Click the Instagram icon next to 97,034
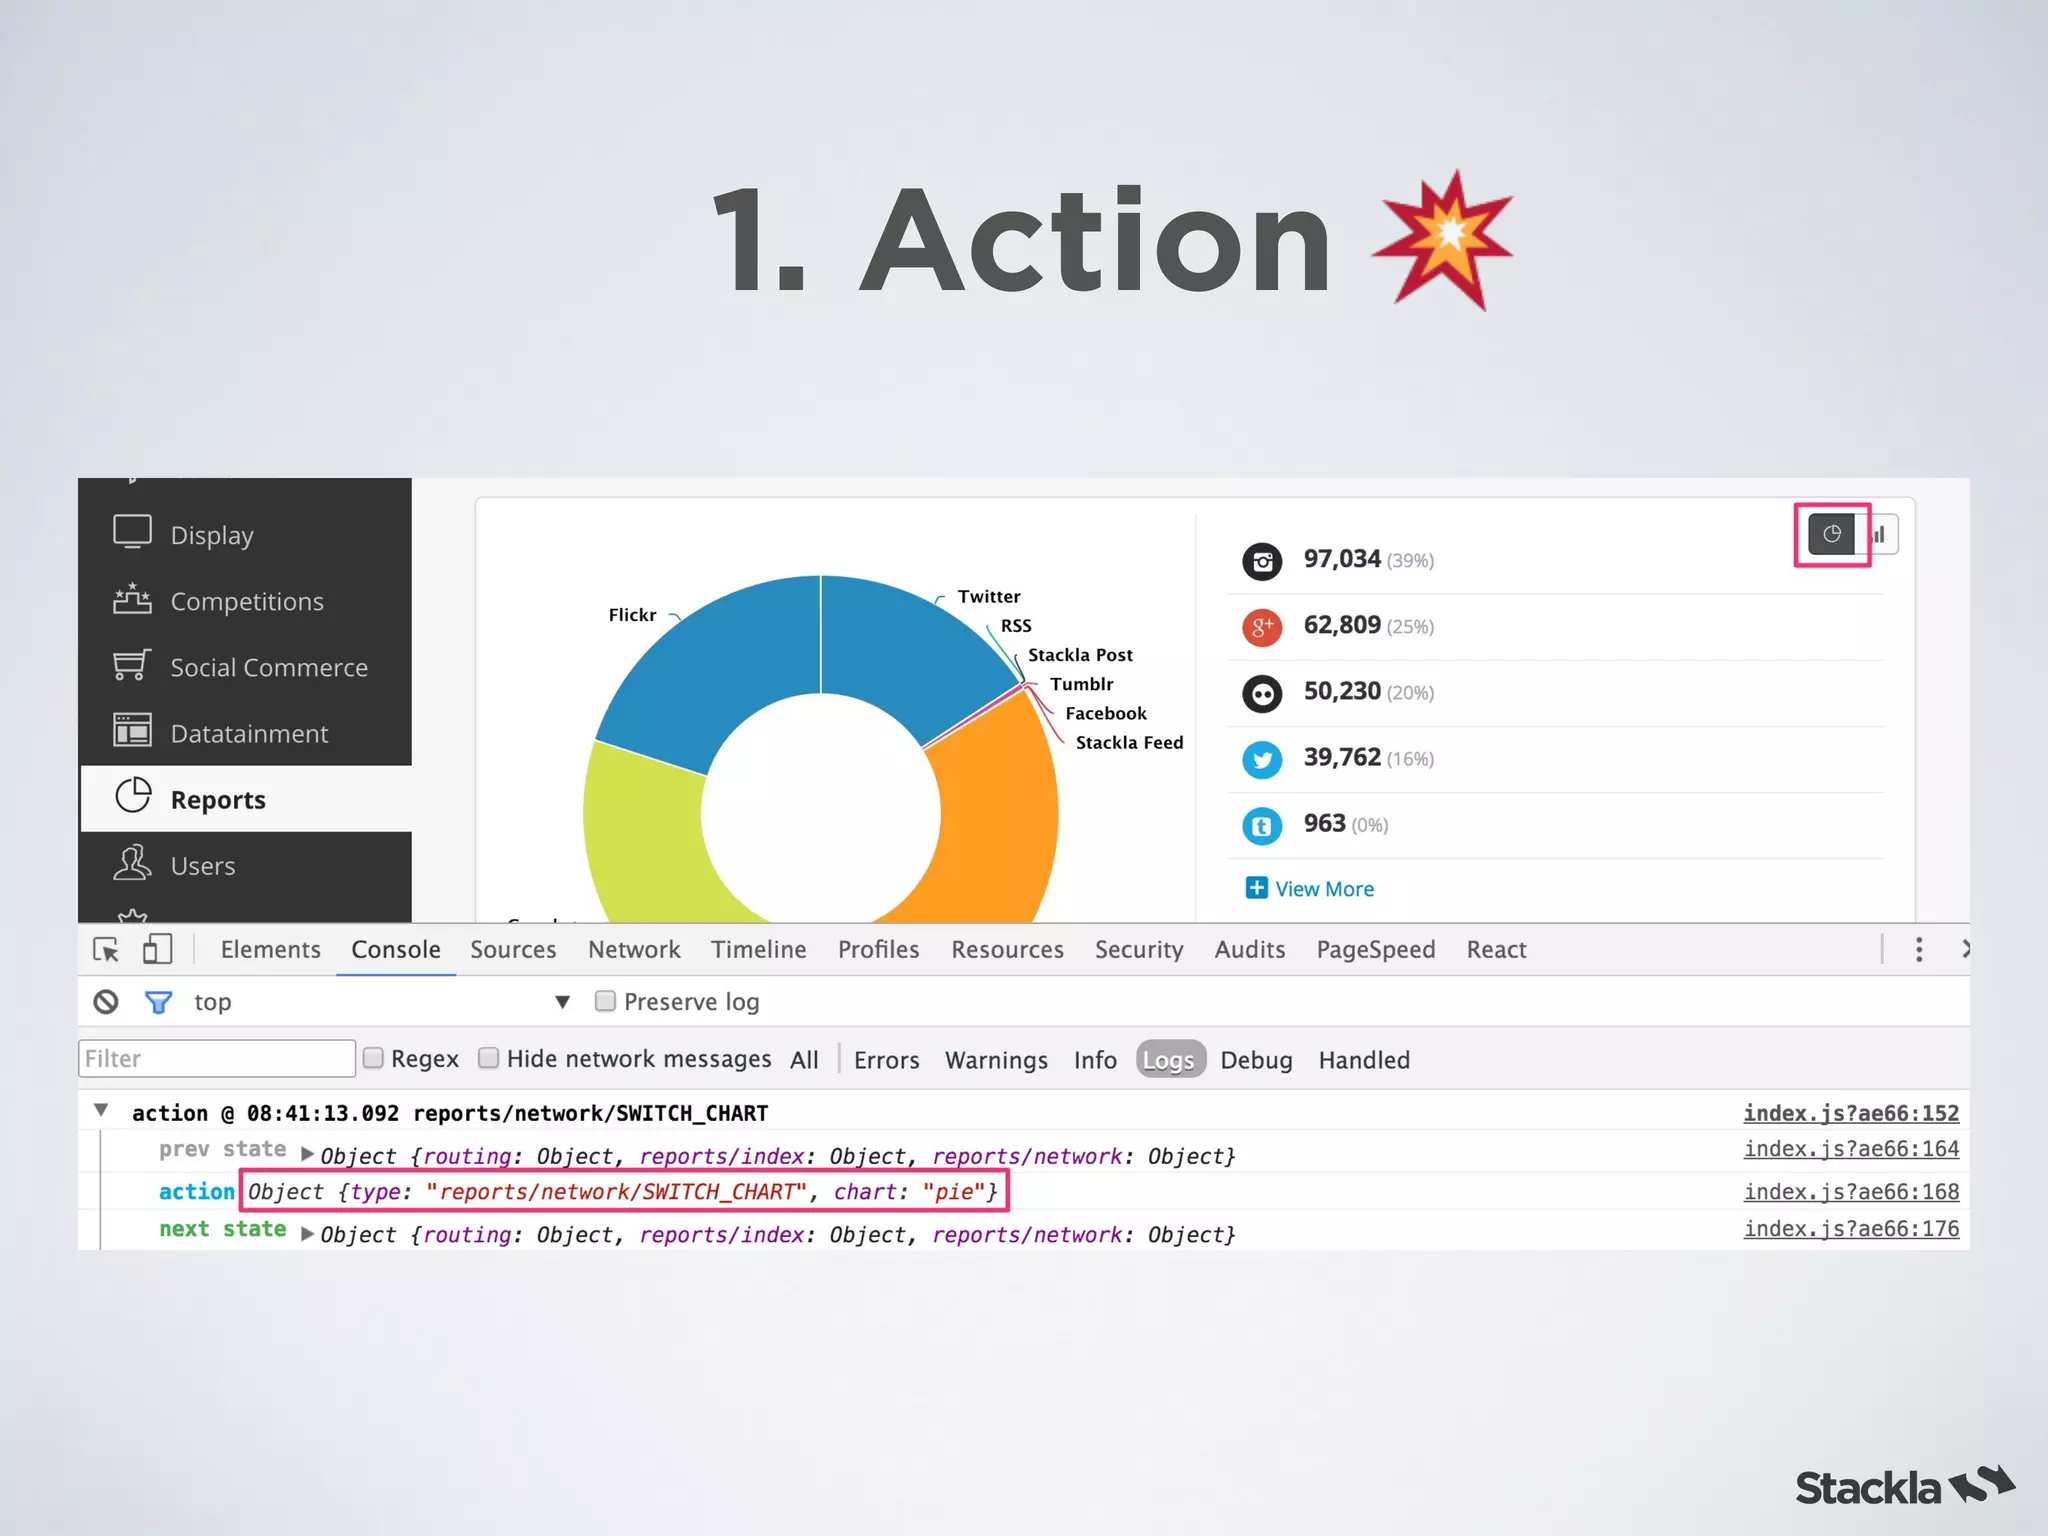 coord(1262,561)
